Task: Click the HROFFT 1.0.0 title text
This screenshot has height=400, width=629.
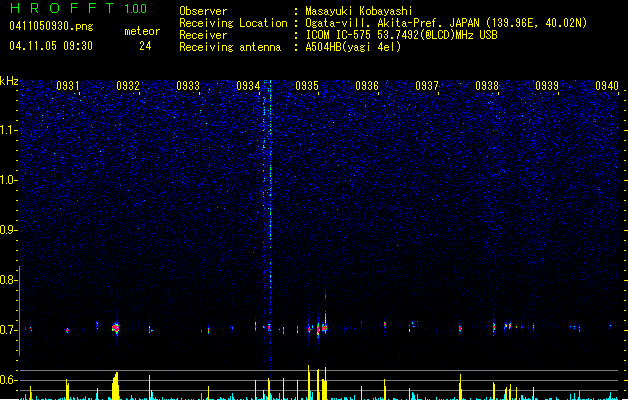Action: (78, 8)
